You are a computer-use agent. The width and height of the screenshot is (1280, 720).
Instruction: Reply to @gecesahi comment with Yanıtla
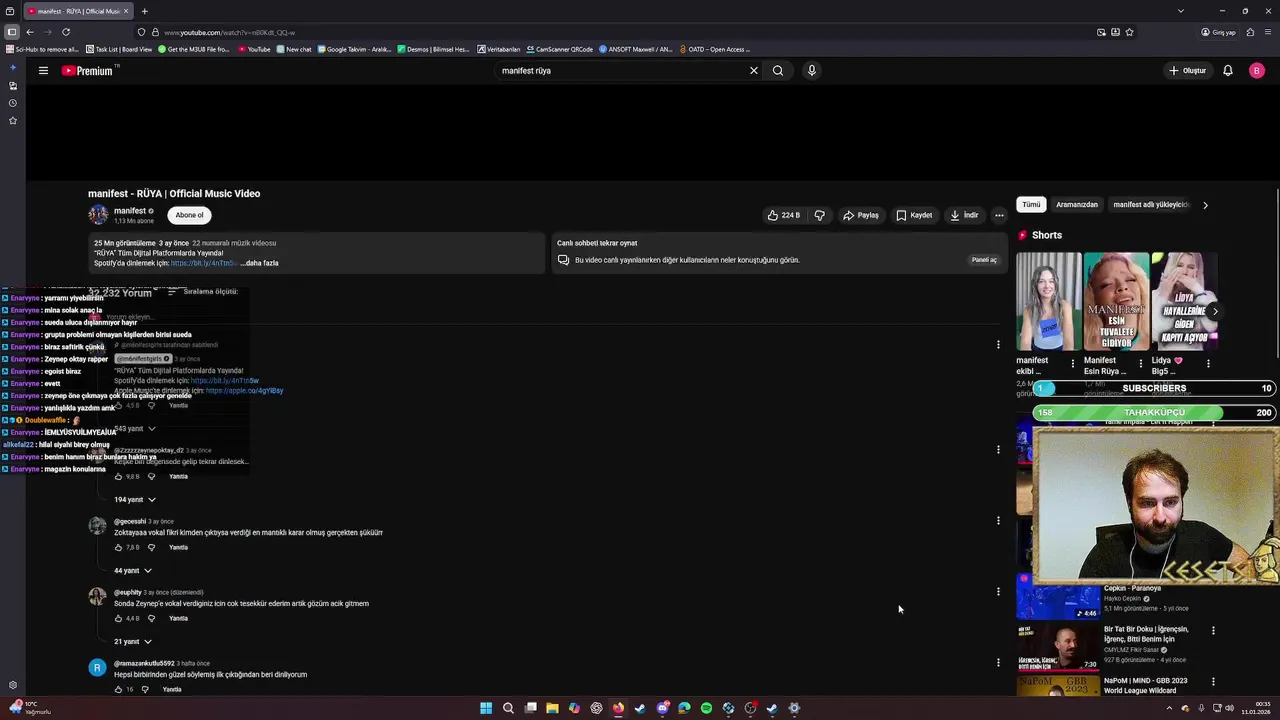click(178, 547)
